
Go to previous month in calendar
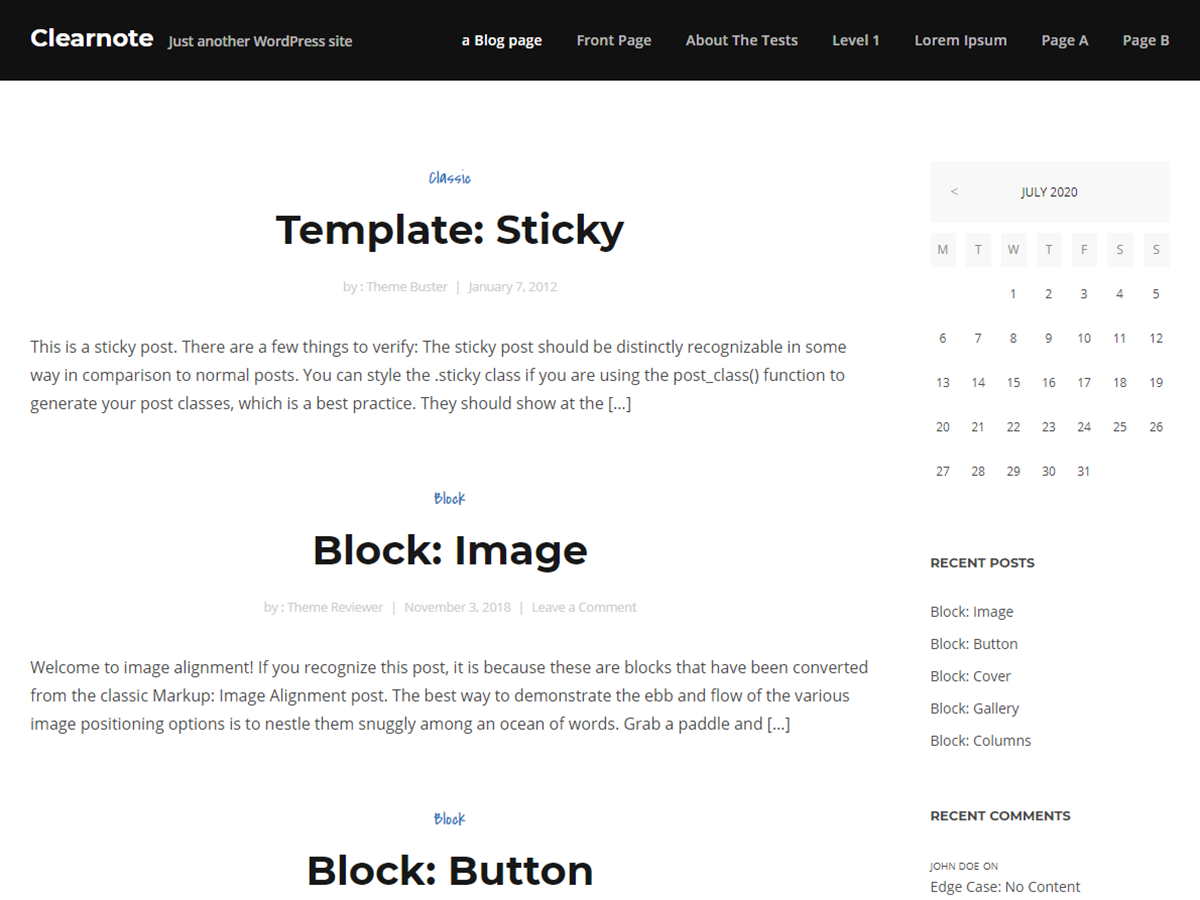tap(954, 192)
